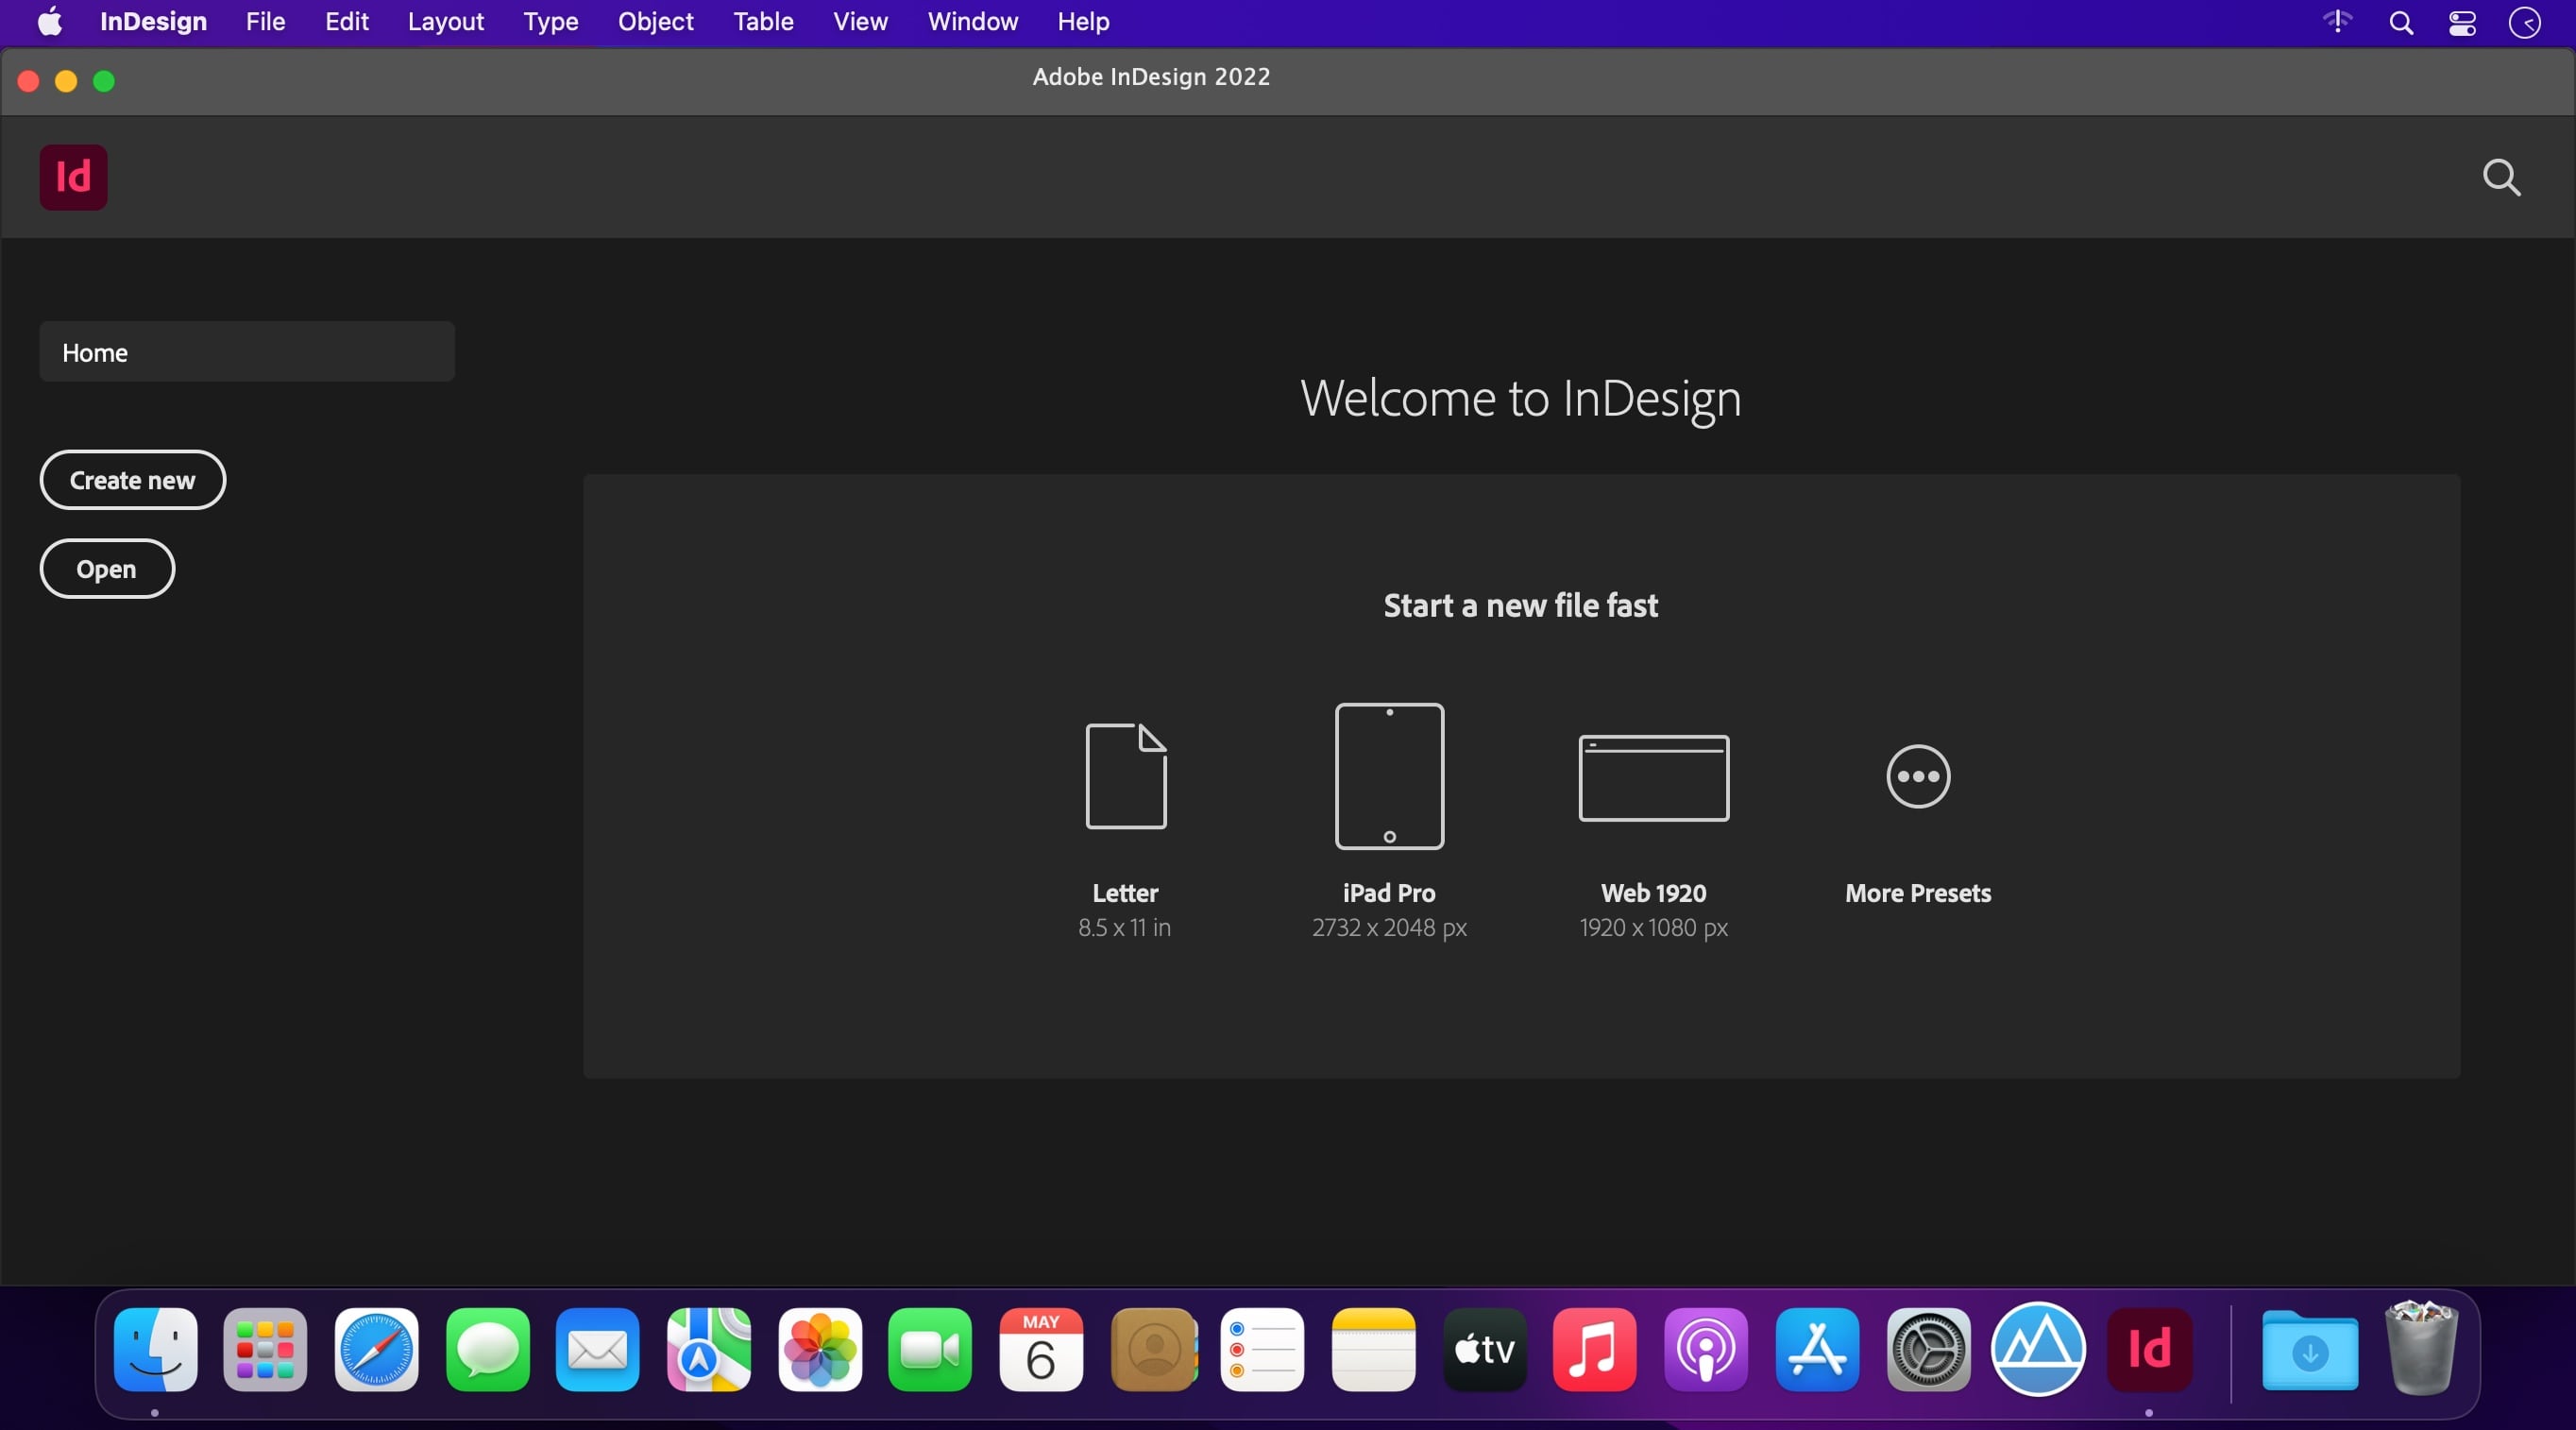Viewport: 2576px width, 1430px height.
Task: Open the Apple menu
Action: 50,21
